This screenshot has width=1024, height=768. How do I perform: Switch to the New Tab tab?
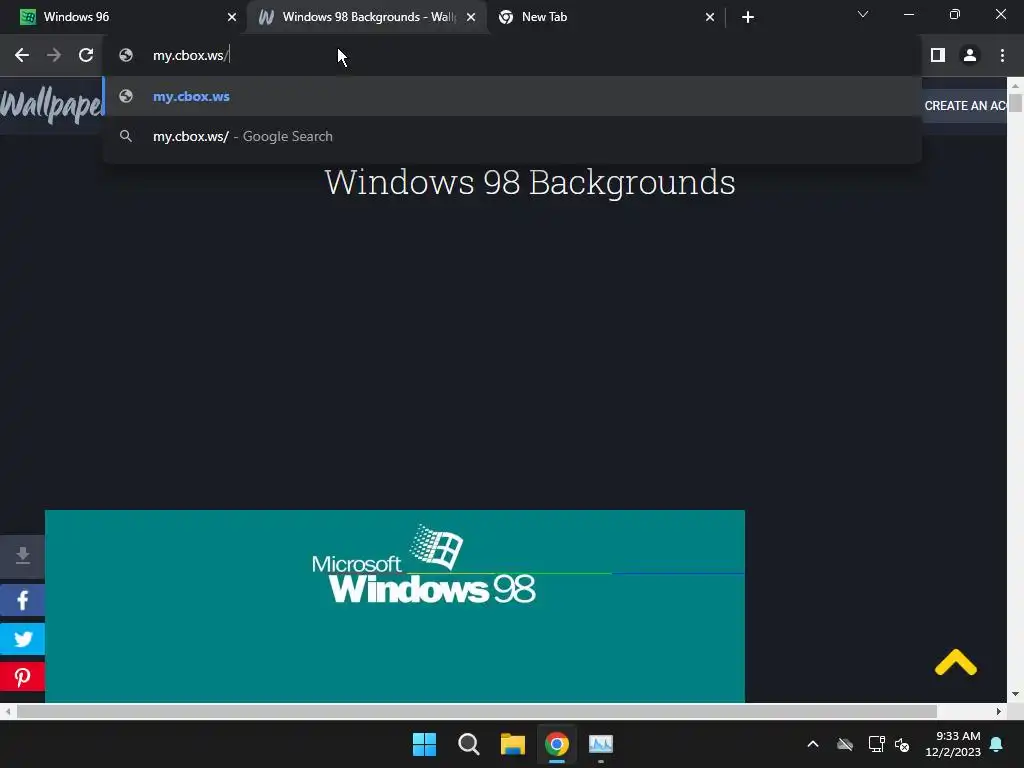(605, 17)
